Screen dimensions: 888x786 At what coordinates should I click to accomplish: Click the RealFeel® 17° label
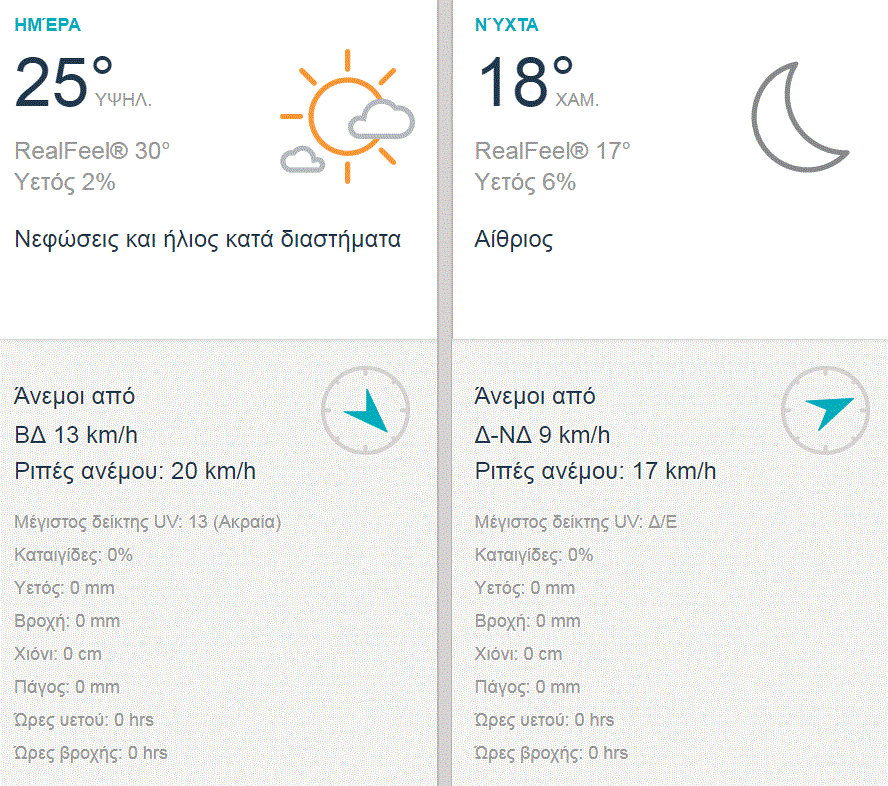coord(553,151)
